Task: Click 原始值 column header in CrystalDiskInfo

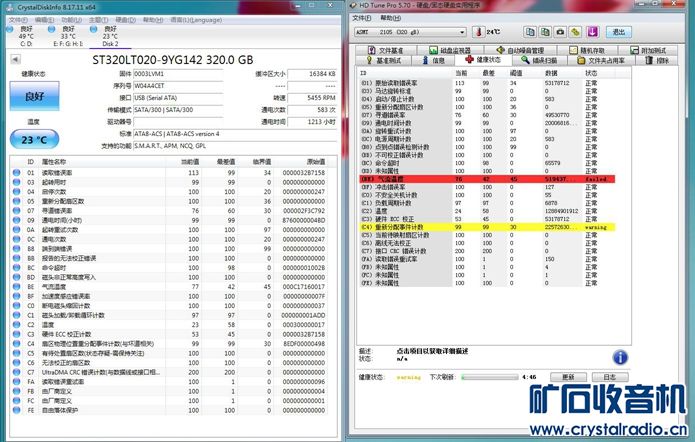Action: 316,162
